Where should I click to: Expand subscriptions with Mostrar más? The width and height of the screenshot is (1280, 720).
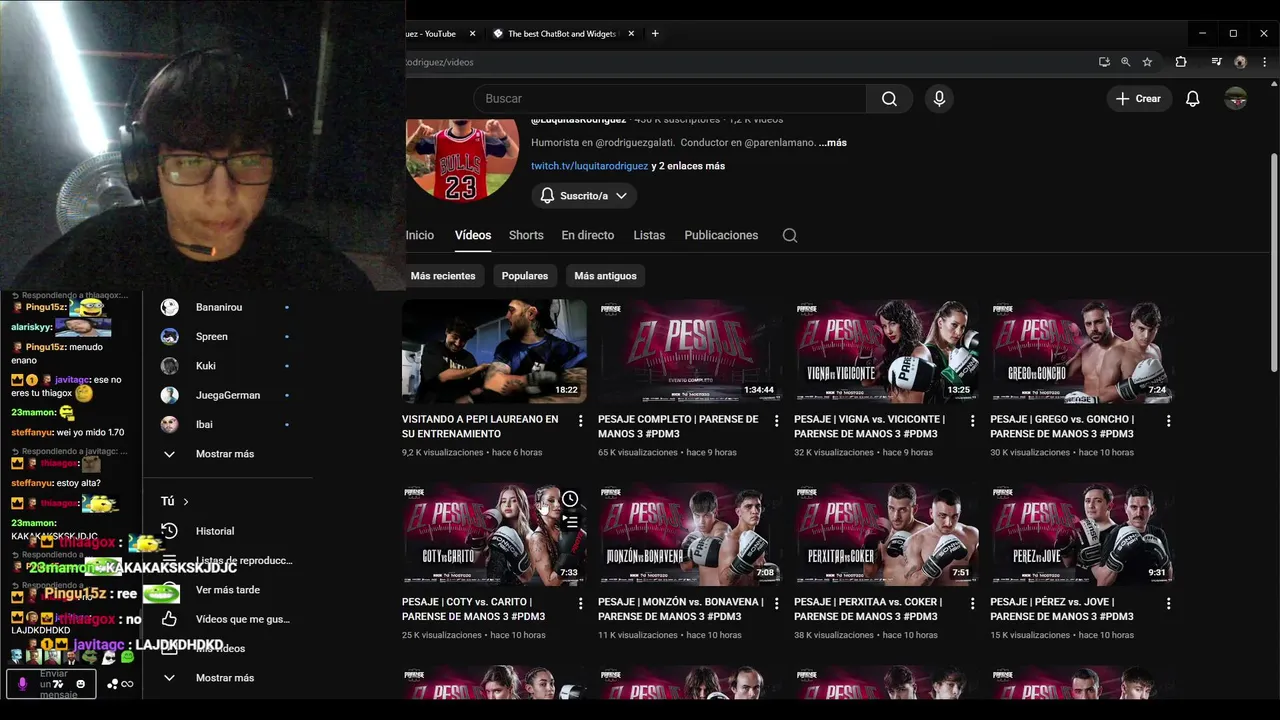click(x=227, y=454)
